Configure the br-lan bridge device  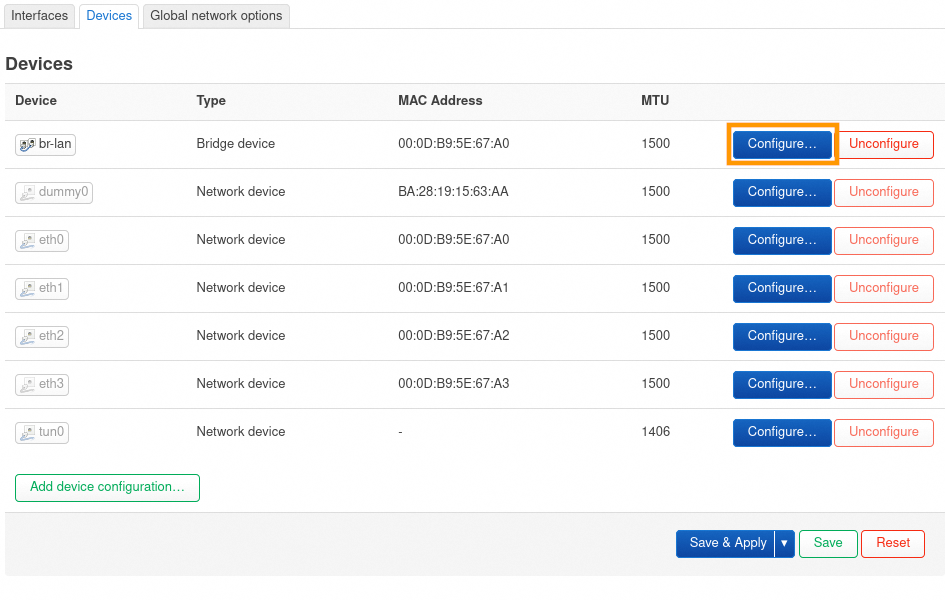click(782, 144)
